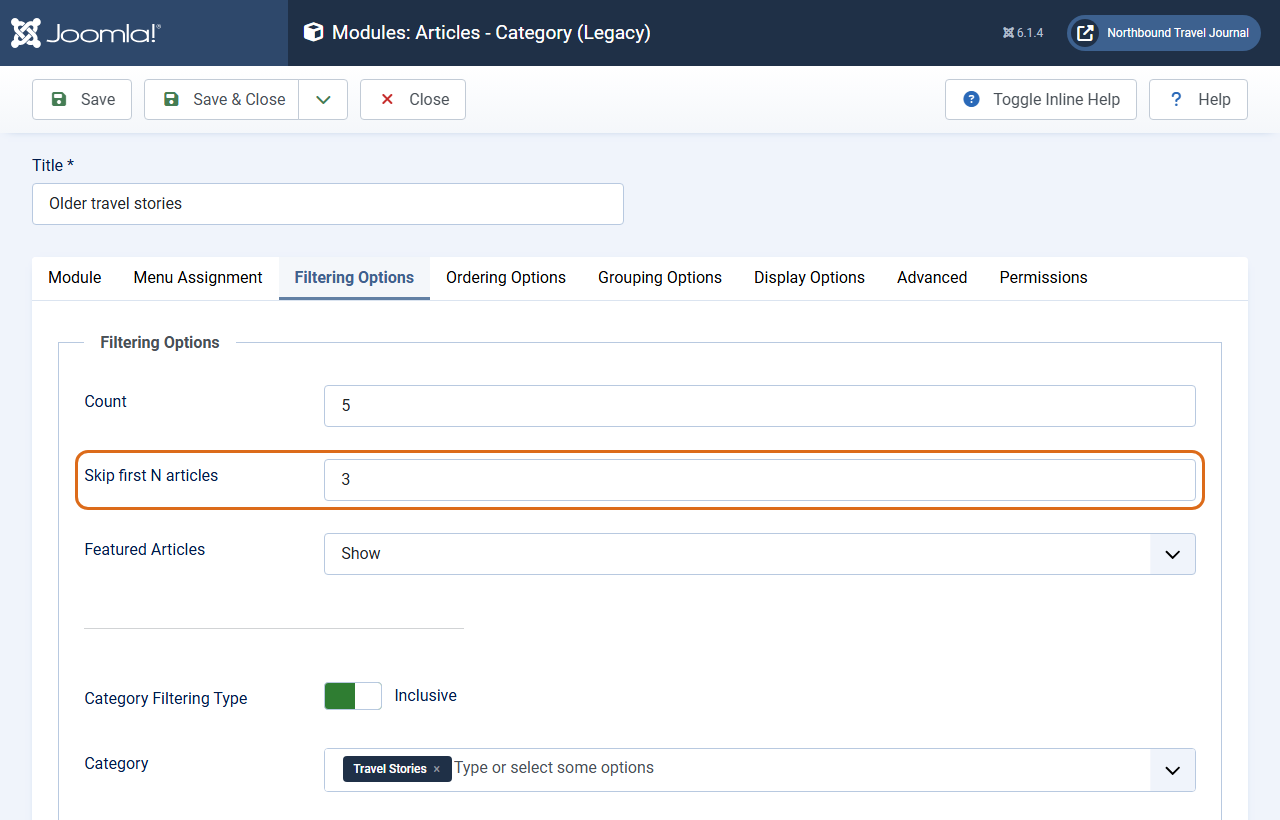The image size is (1280, 820).
Task: Click the Close button in toolbar
Action: click(x=413, y=100)
